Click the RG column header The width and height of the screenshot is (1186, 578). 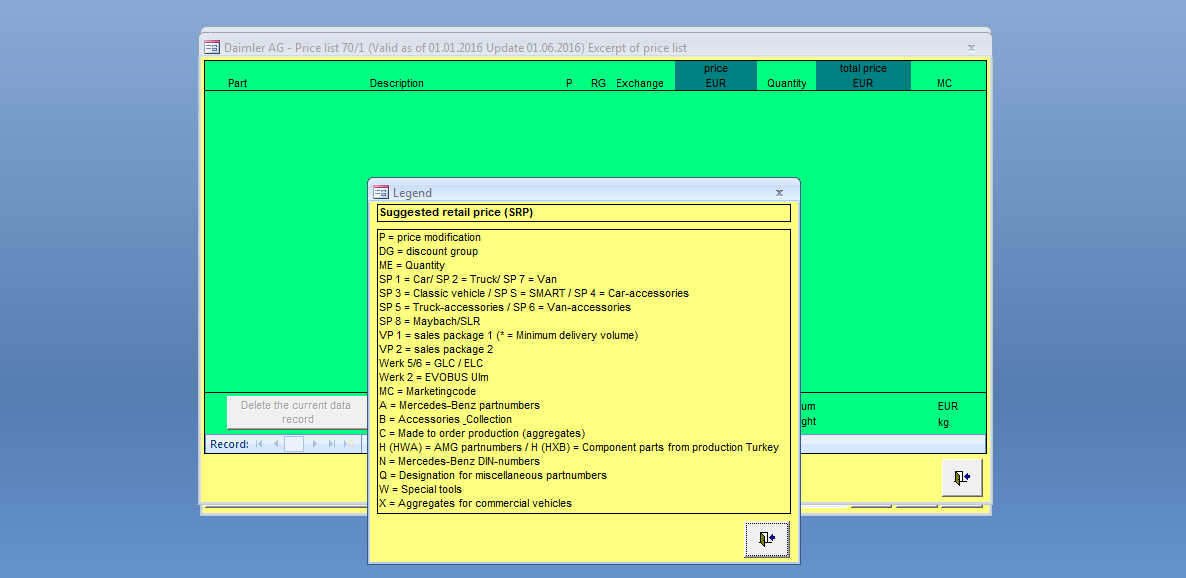click(598, 83)
